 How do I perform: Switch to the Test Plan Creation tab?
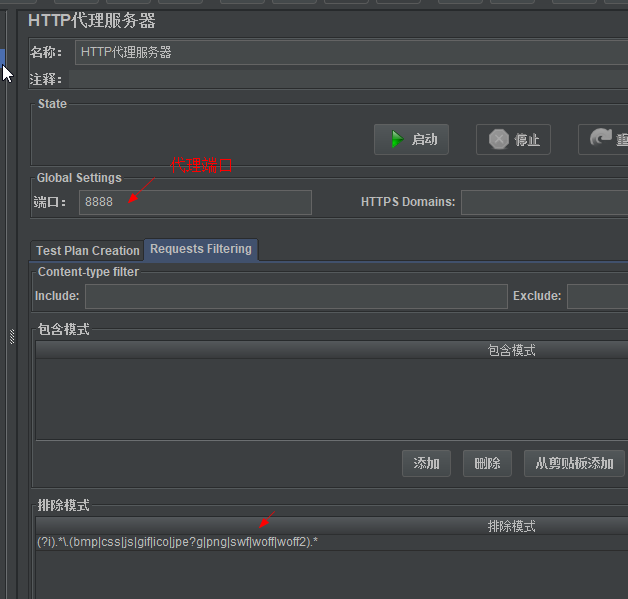(88, 250)
